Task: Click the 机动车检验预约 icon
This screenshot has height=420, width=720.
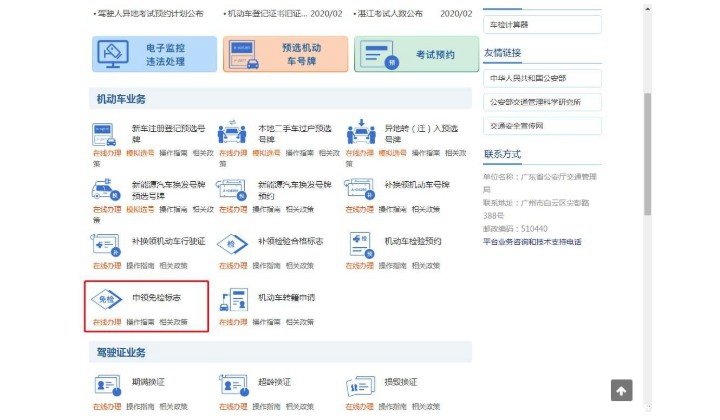Action: [359, 244]
